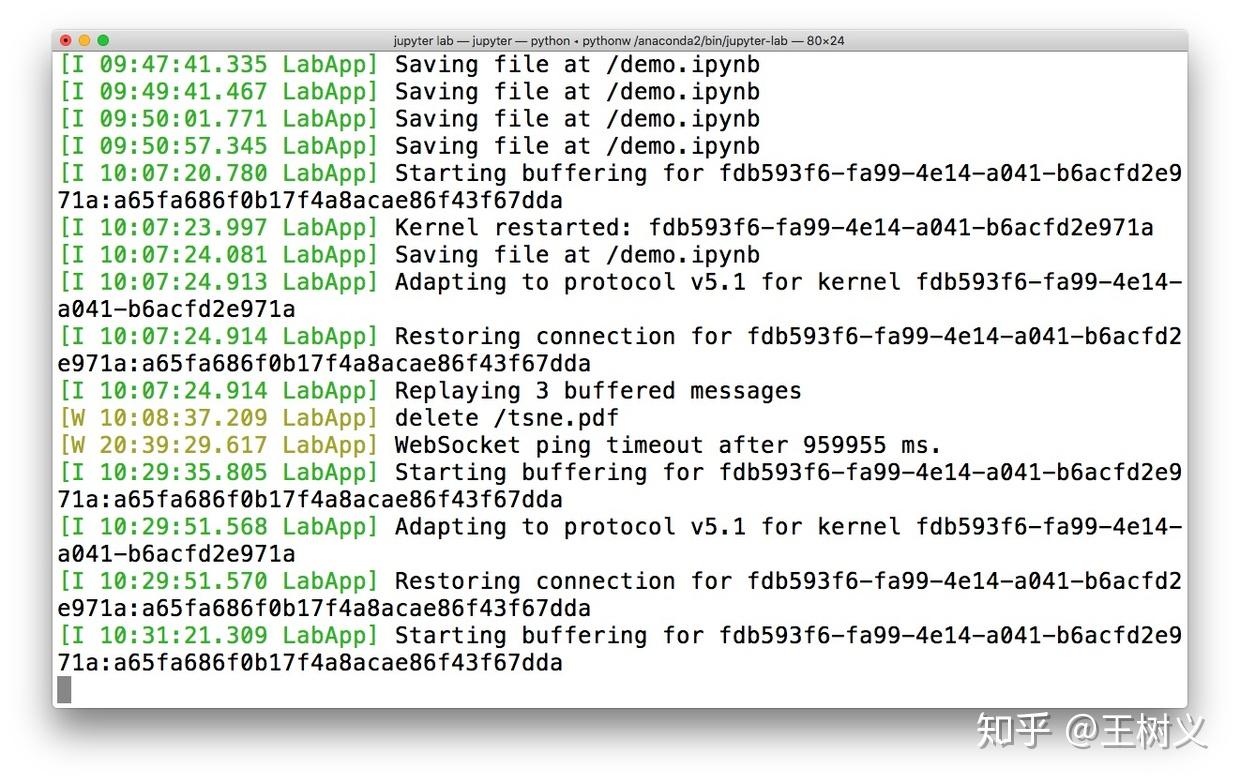
Task: Click log line timestamped 09:49:41.467
Action: coord(410,92)
